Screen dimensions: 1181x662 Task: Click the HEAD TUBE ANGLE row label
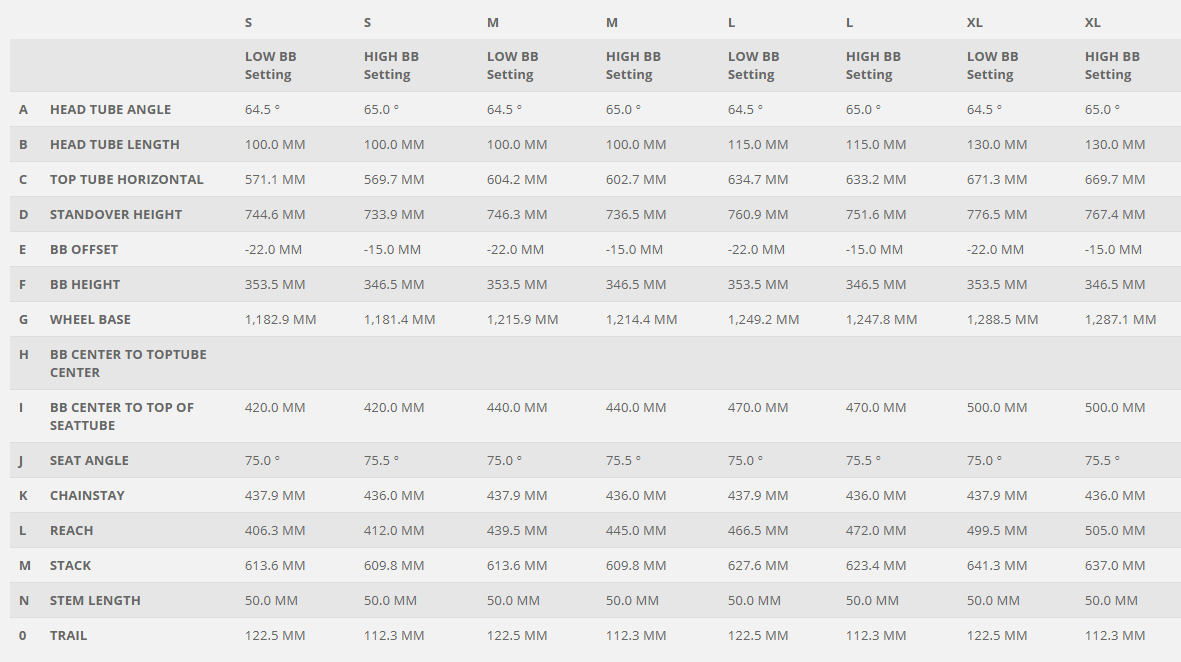[x=110, y=109]
